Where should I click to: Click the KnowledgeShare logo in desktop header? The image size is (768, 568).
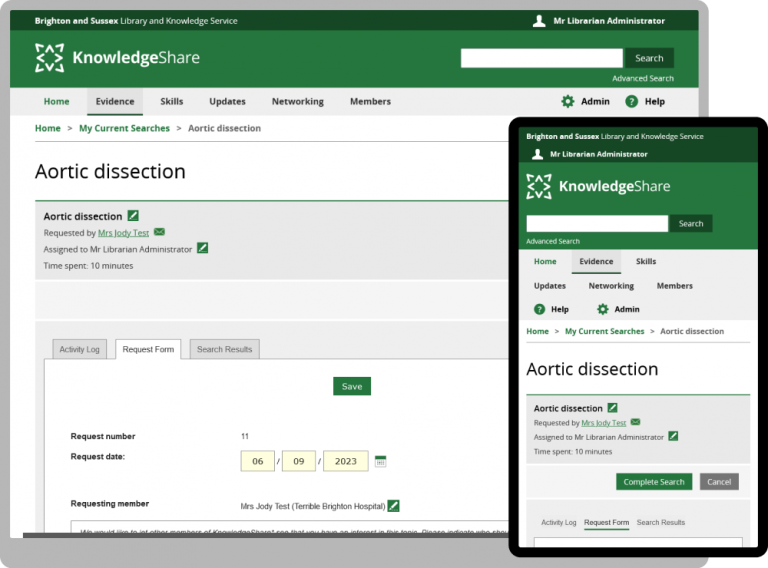[117, 58]
